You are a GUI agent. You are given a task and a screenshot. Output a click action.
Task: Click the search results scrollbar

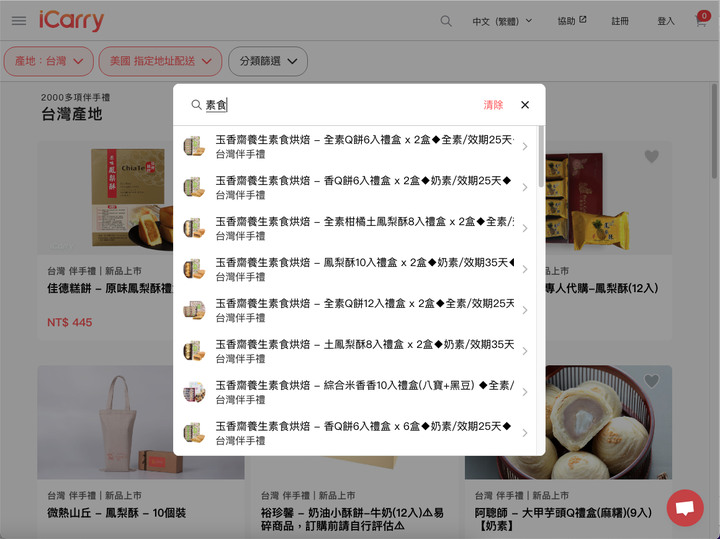coord(541,156)
